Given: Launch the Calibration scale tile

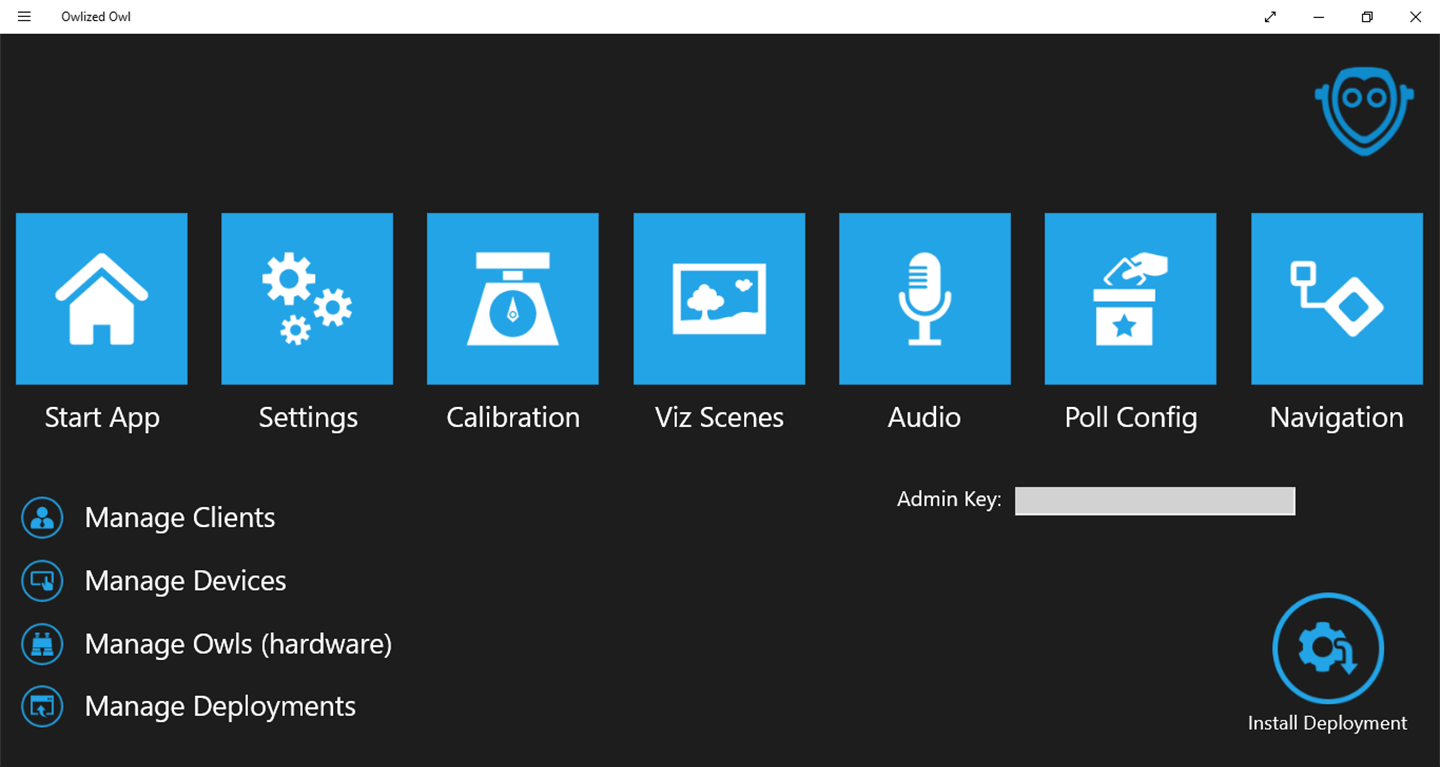Looking at the screenshot, I should pyautogui.click(x=513, y=298).
